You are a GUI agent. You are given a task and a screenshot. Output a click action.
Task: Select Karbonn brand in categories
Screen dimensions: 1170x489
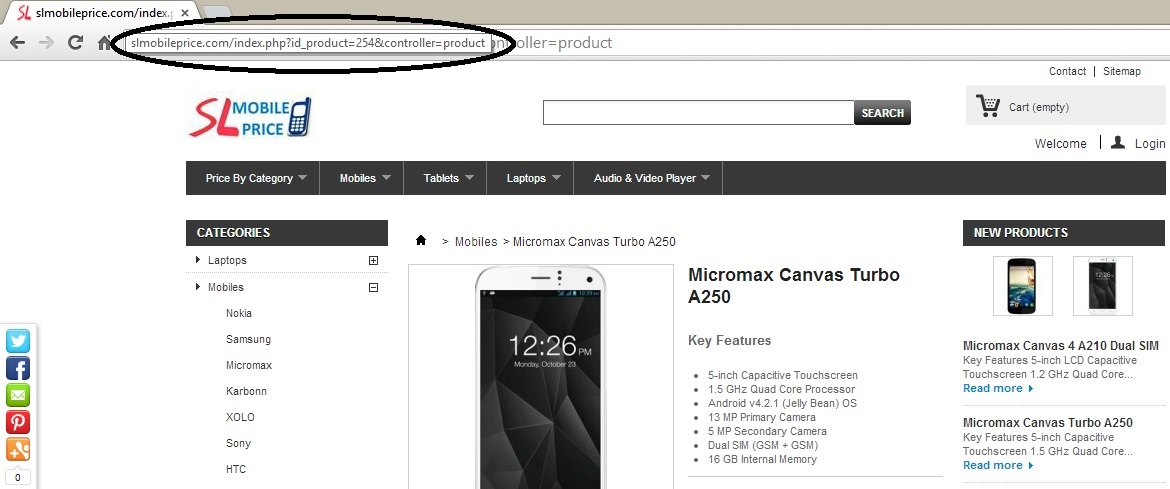click(x=246, y=391)
